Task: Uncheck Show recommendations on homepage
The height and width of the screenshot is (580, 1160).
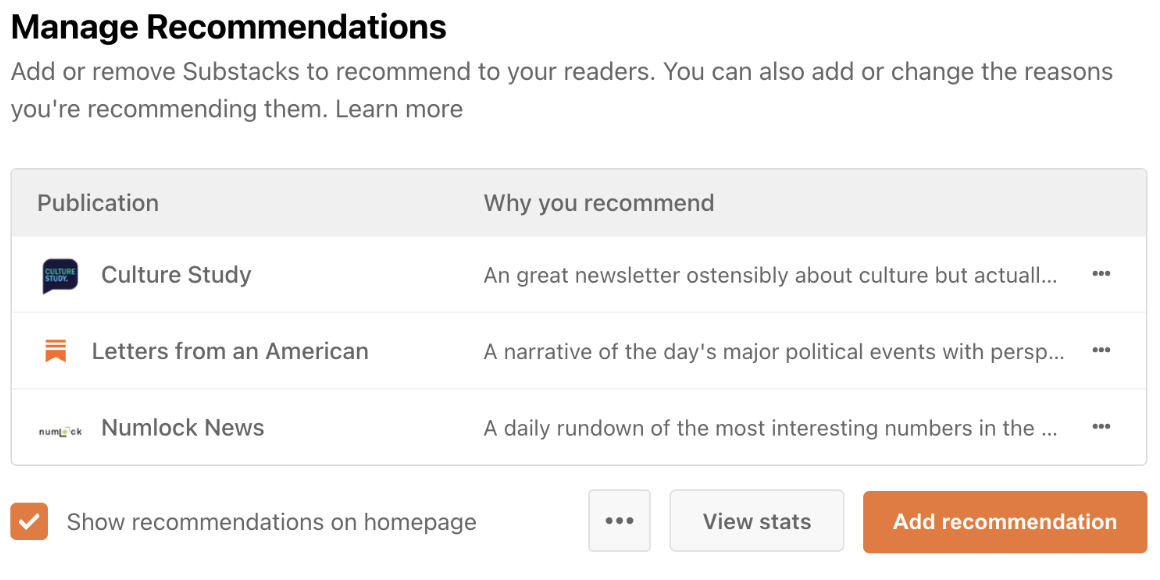Action: tap(30, 522)
